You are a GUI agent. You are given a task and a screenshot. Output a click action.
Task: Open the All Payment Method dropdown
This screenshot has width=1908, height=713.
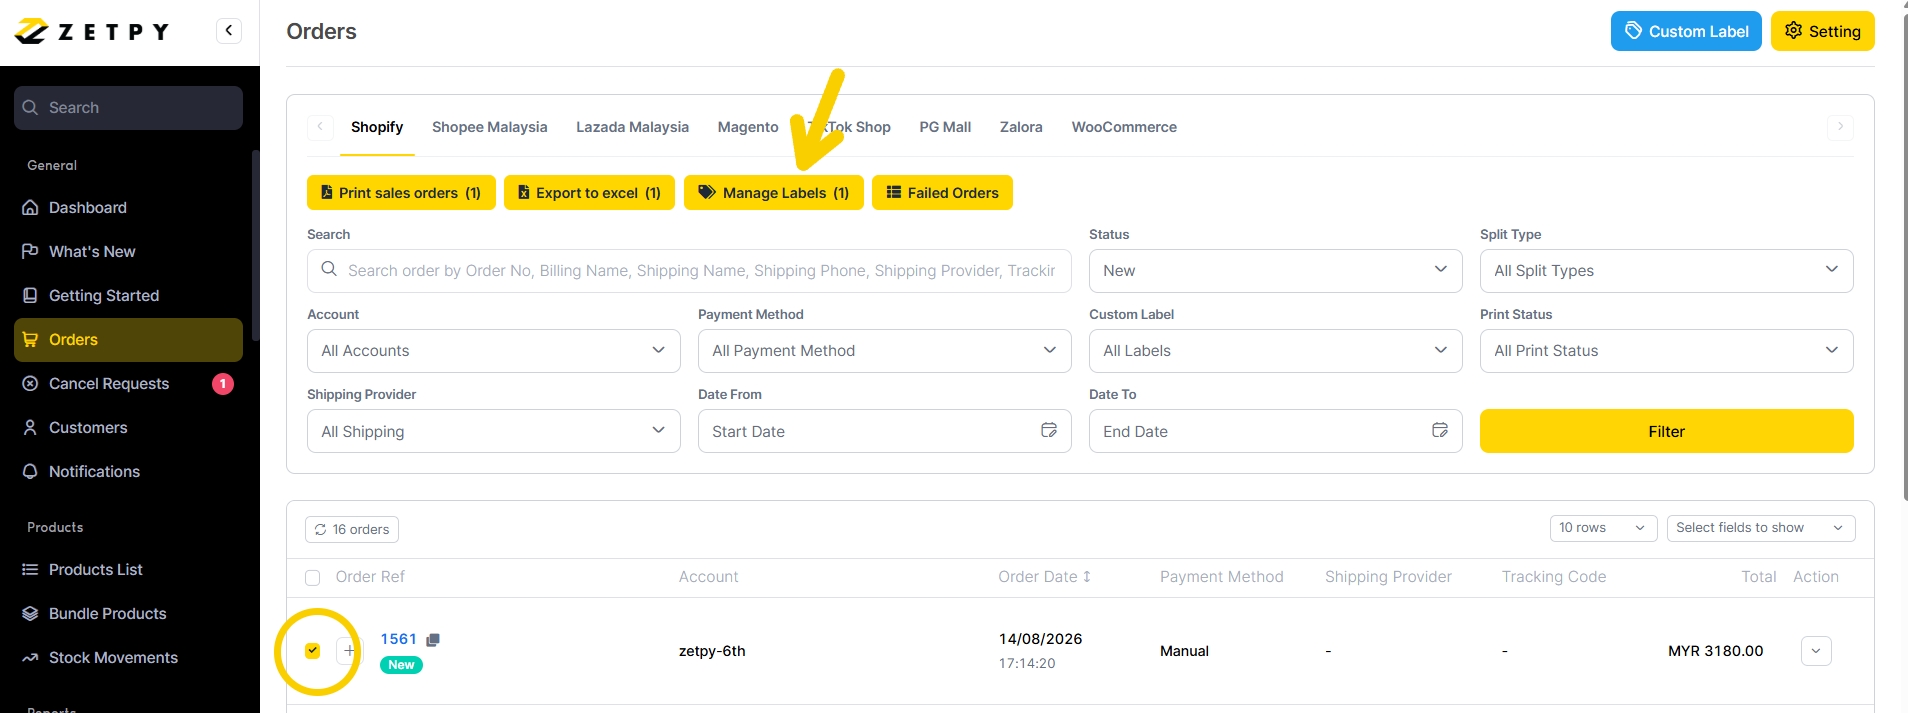(884, 351)
